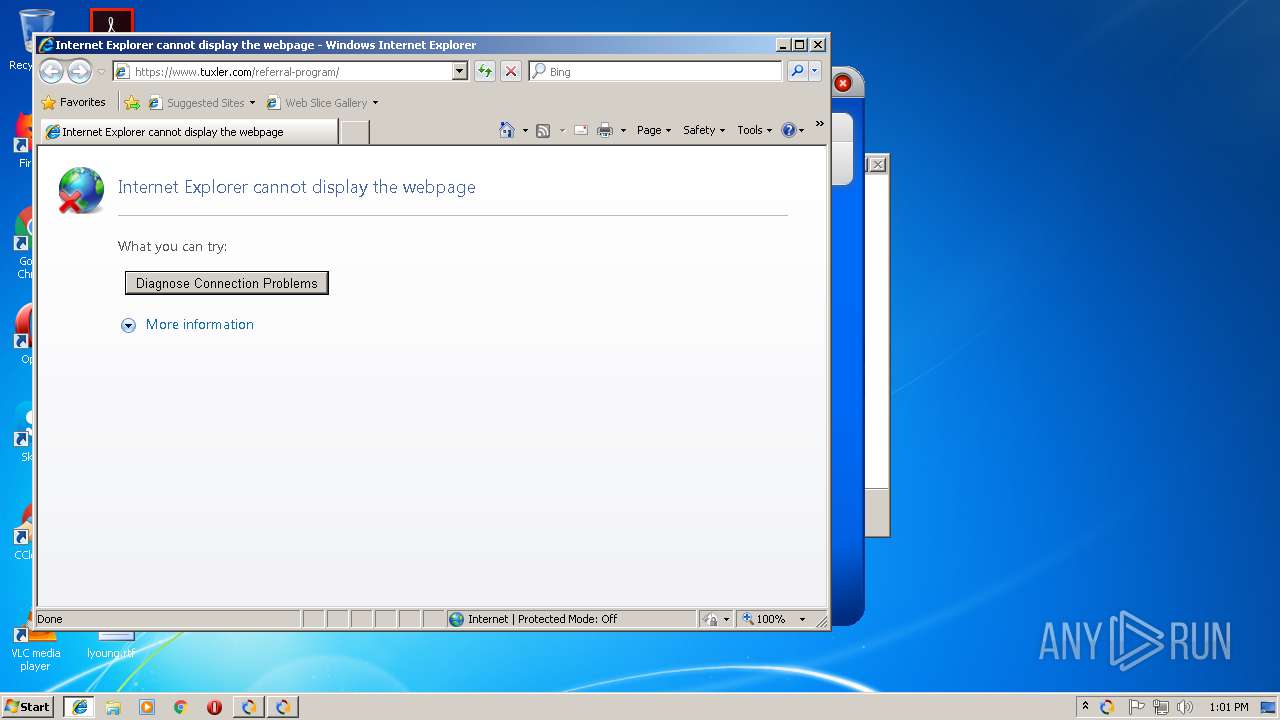Click the Tuxler system tray icon
The width and height of the screenshot is (1280, 720).
1107,707
